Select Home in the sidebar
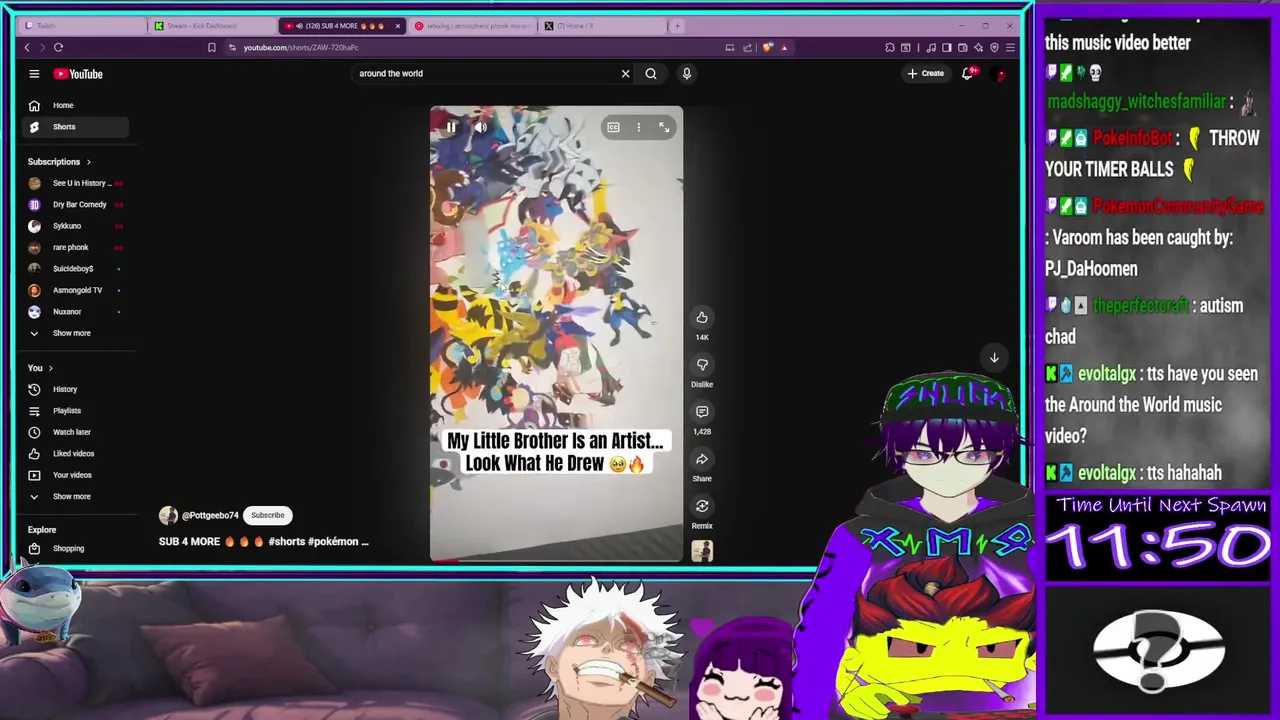 75,105
